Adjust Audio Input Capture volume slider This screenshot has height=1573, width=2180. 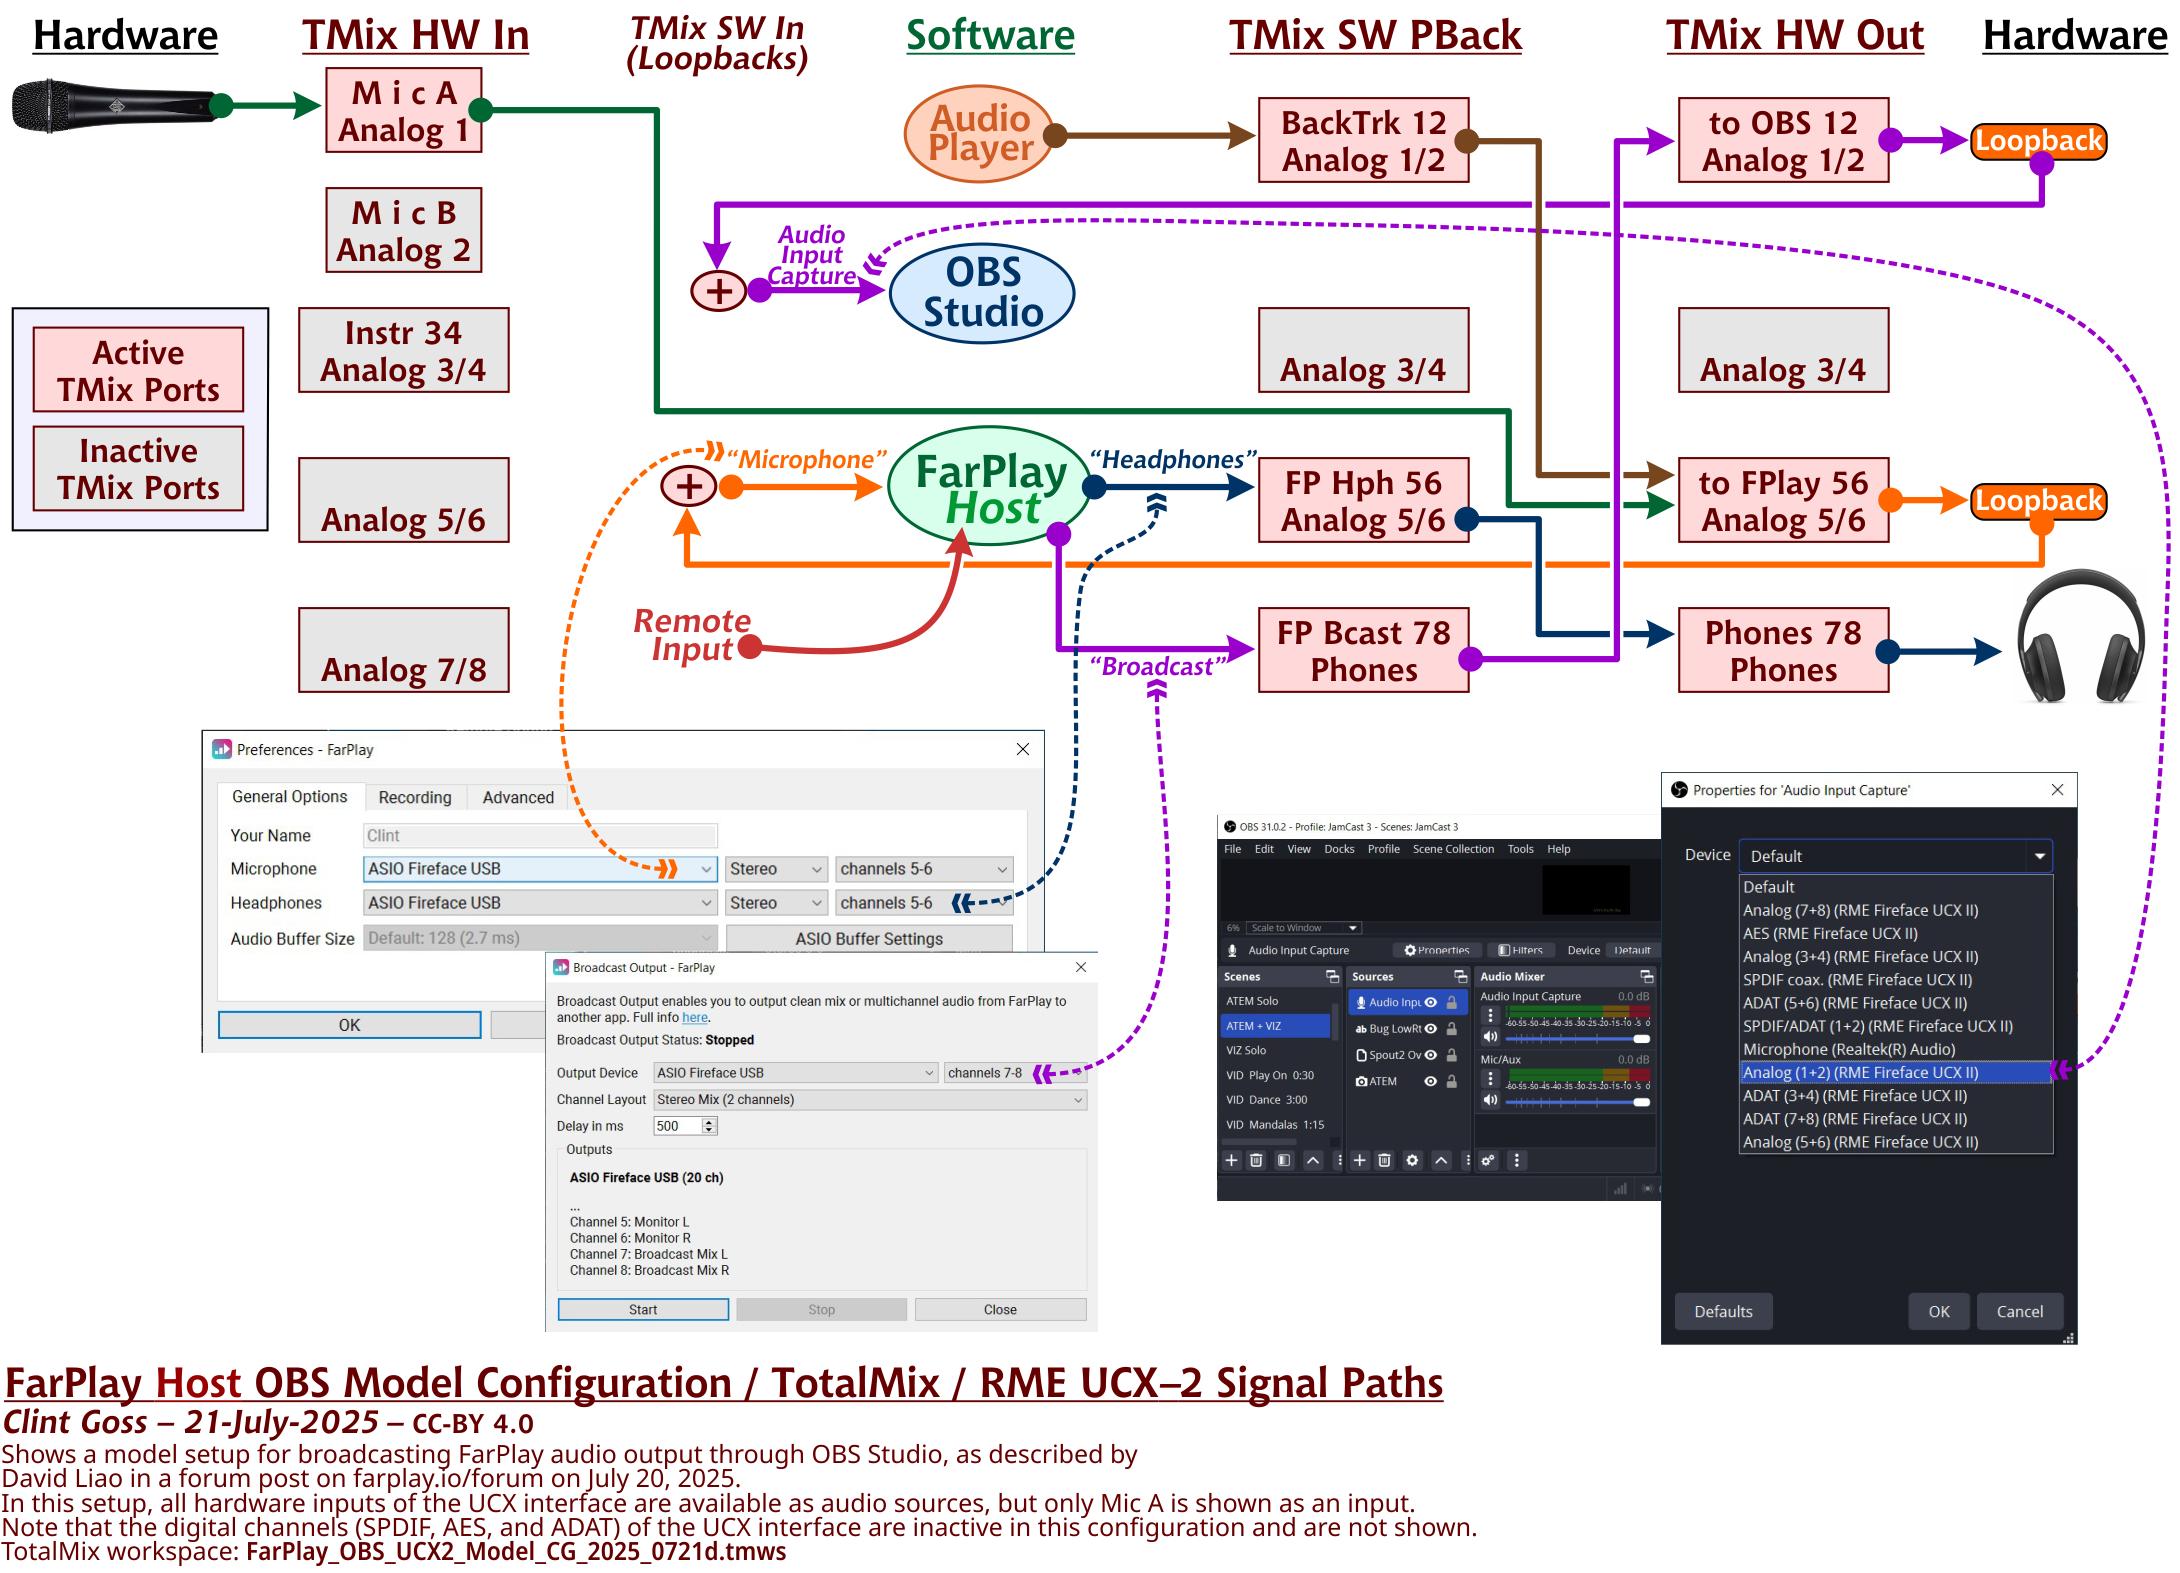[x=1577, y=1040]
